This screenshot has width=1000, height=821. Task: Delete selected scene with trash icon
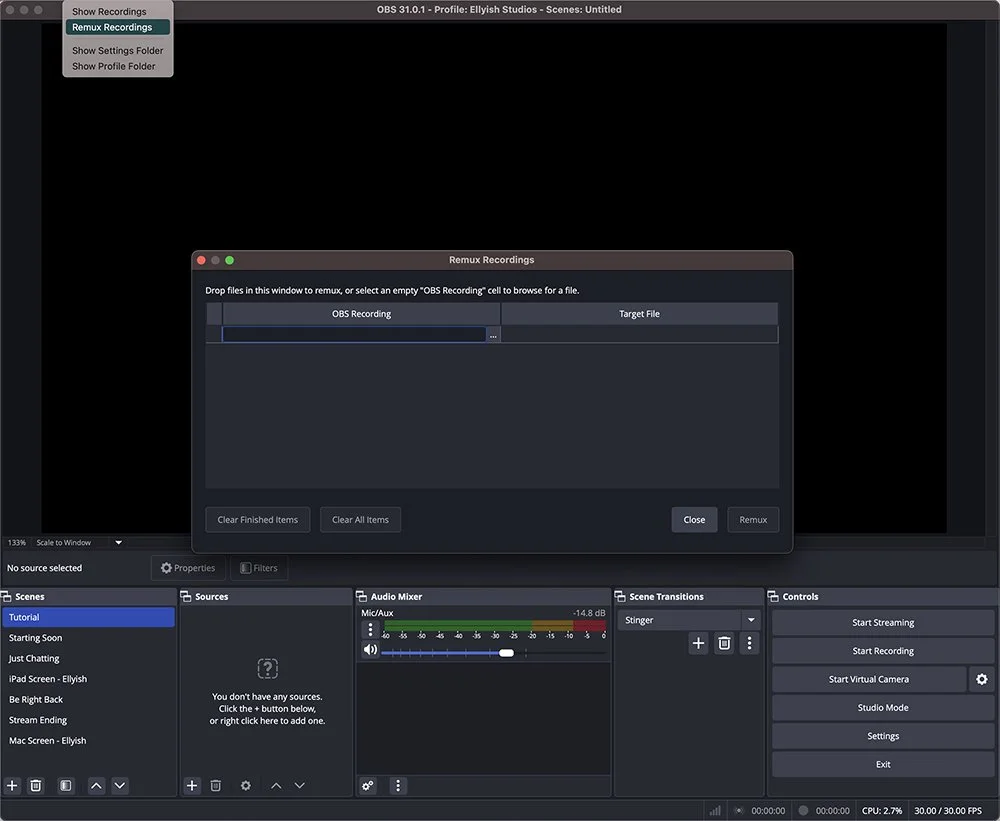(x=36, y=785)
